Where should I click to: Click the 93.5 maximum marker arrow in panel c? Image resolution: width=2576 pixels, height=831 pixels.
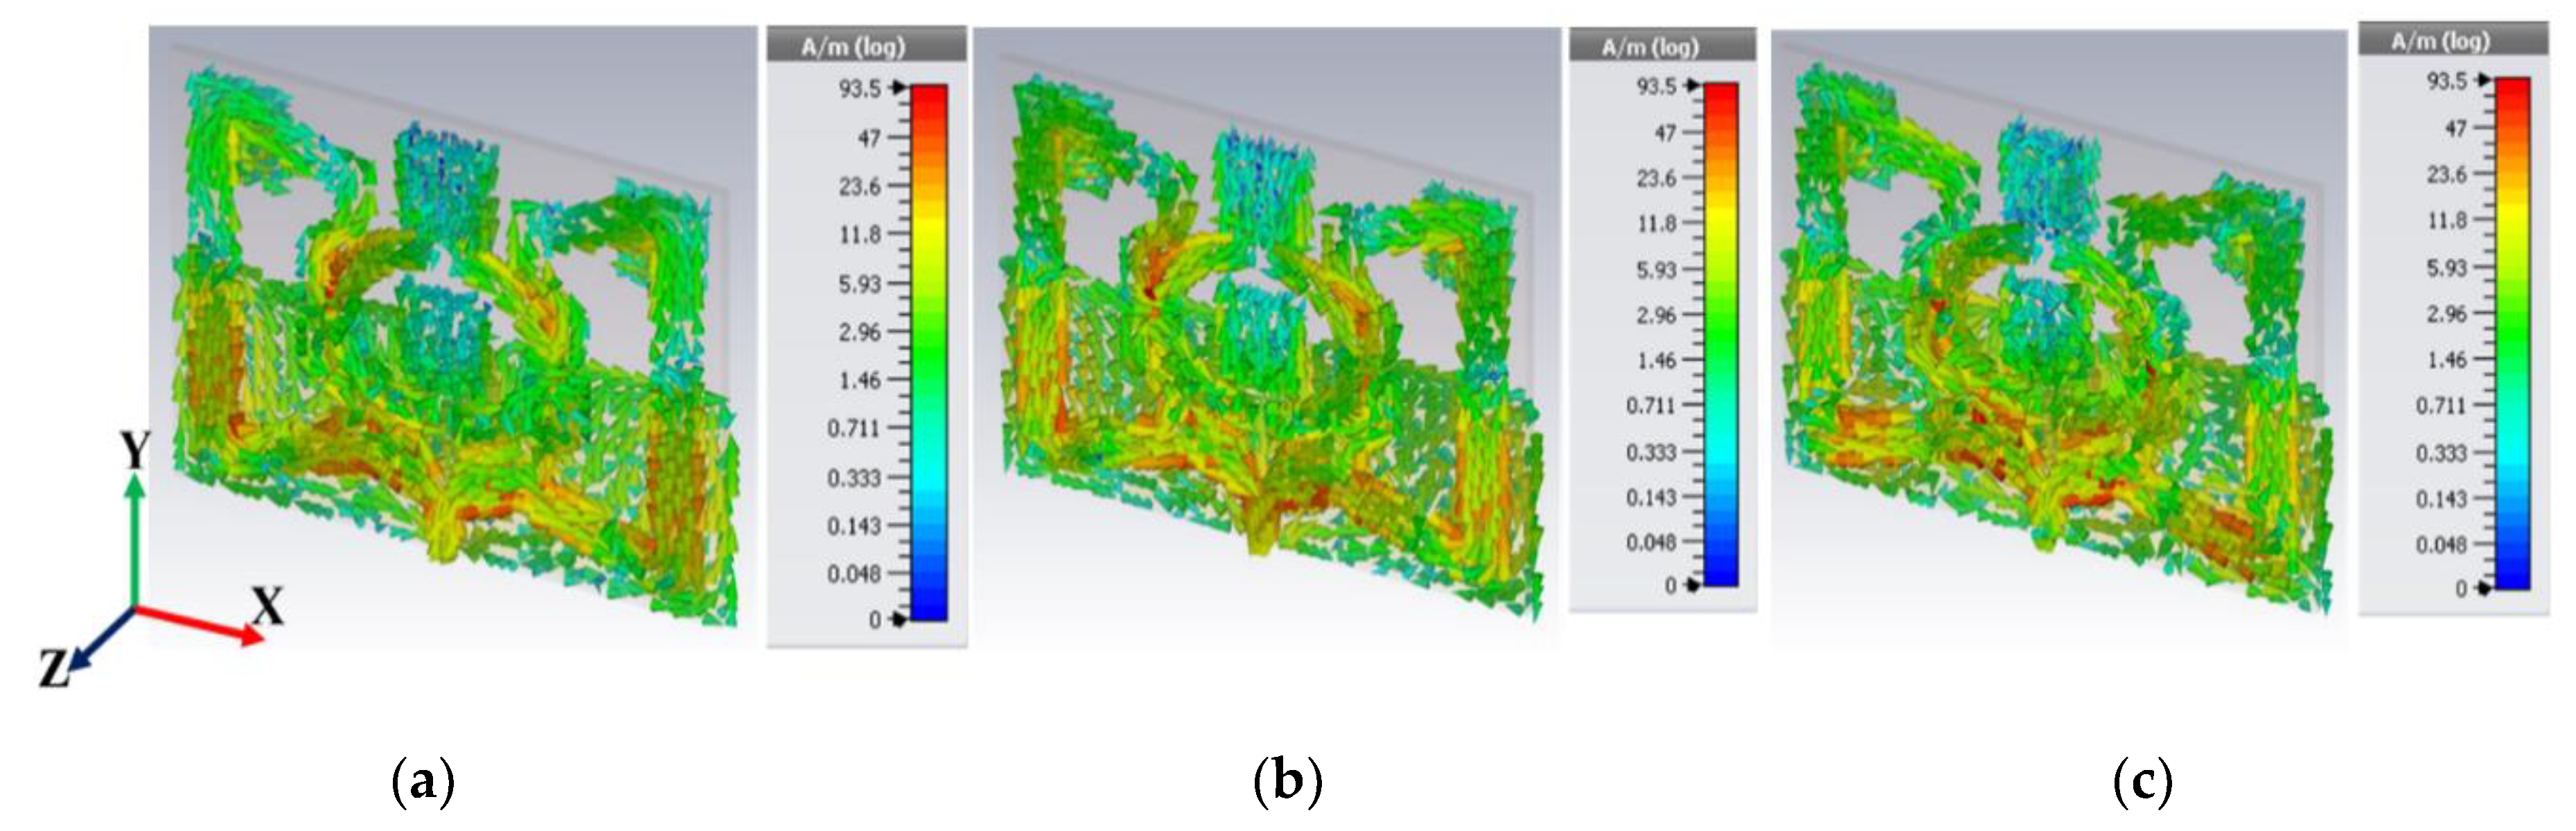2483,80
